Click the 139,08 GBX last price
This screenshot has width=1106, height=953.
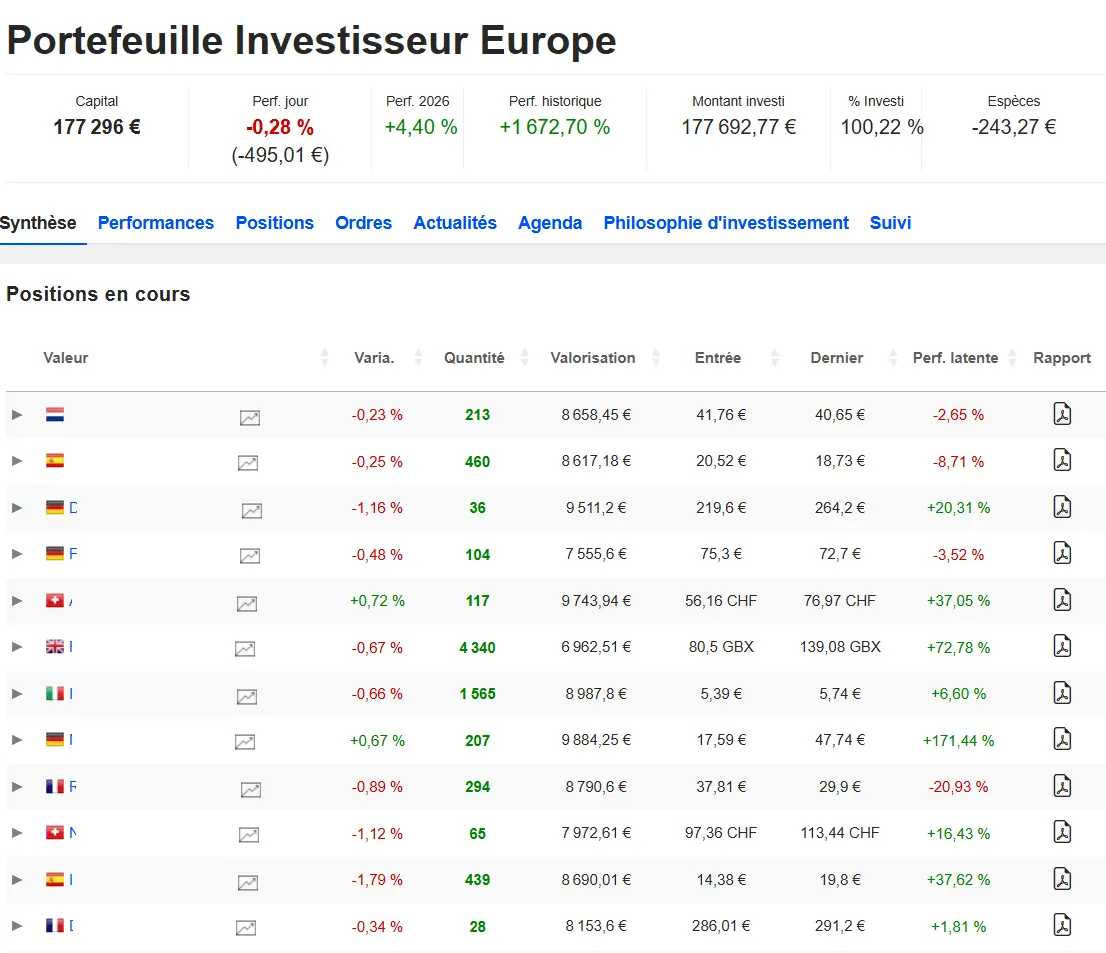(x=840, y=647)
